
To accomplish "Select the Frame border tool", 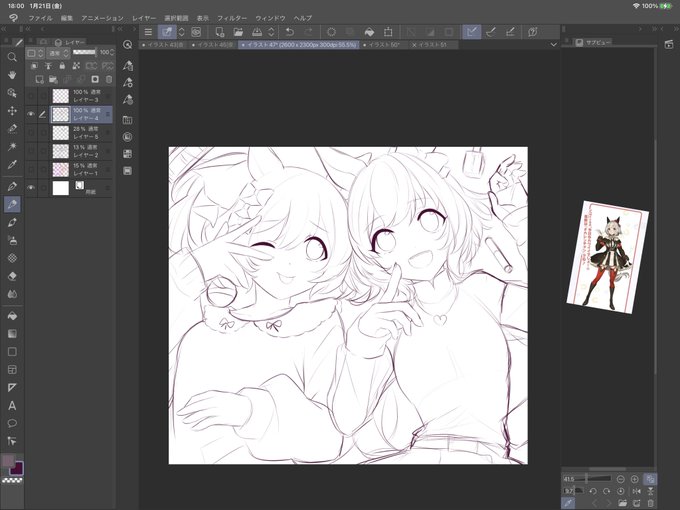I will (x=12, y=369).
